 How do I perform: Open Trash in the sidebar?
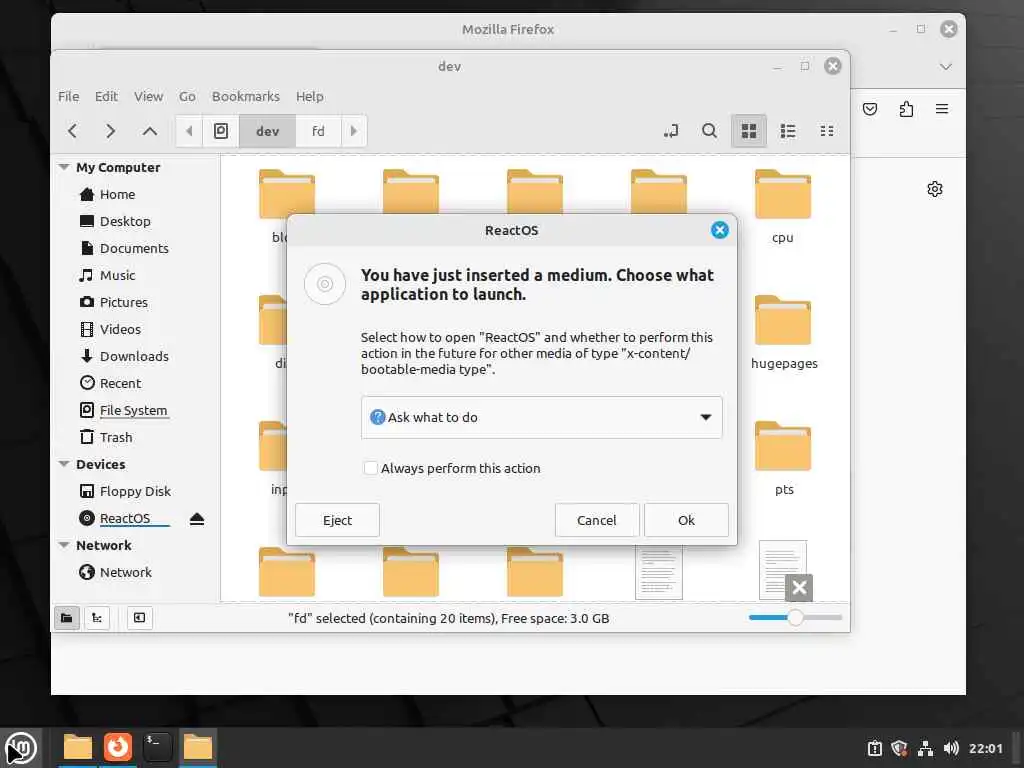116,438
